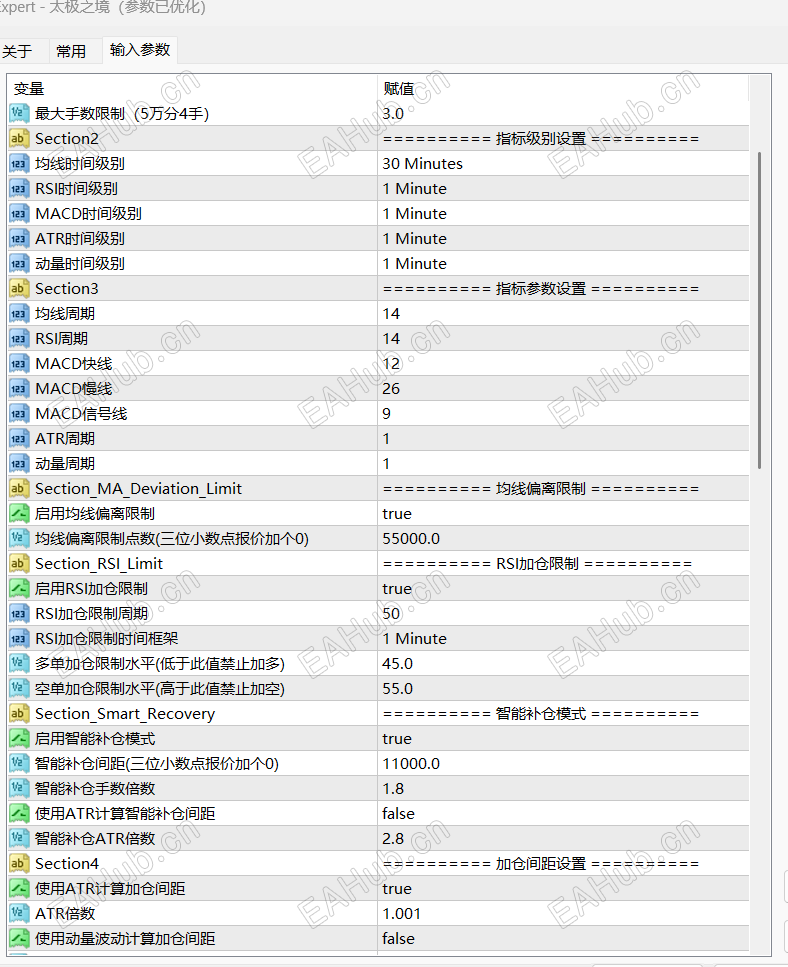Click the 123 icon beside 动量时间级别
Image resolution: width=788 pixels, height=967 pixels.
tap(19, 263)
